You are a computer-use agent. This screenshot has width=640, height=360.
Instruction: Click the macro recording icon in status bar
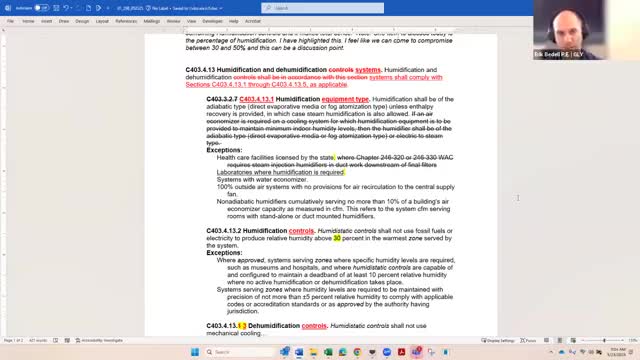67,340
